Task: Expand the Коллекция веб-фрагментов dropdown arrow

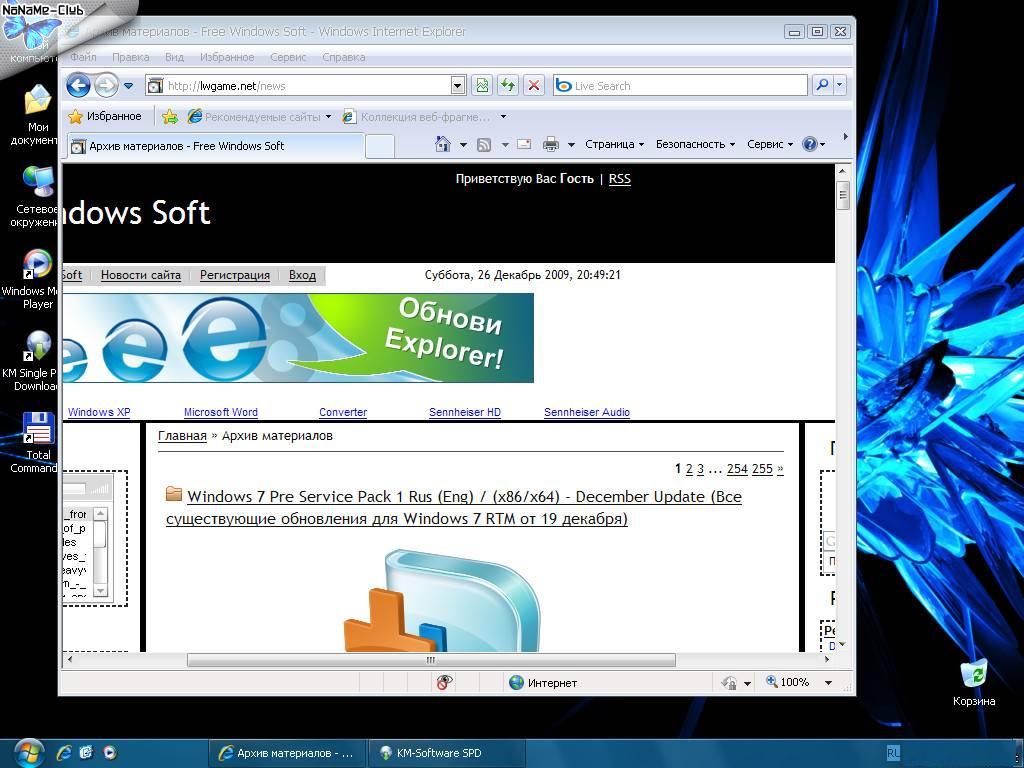Action: [x=503, y=117]
